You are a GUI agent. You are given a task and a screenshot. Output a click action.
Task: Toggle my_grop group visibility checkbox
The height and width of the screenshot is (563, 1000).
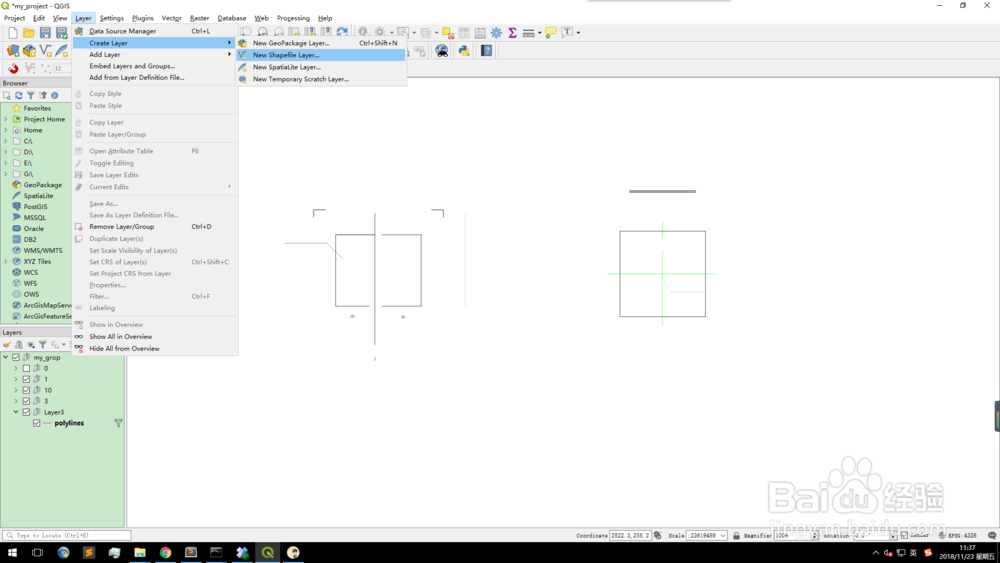click(16, 357)
